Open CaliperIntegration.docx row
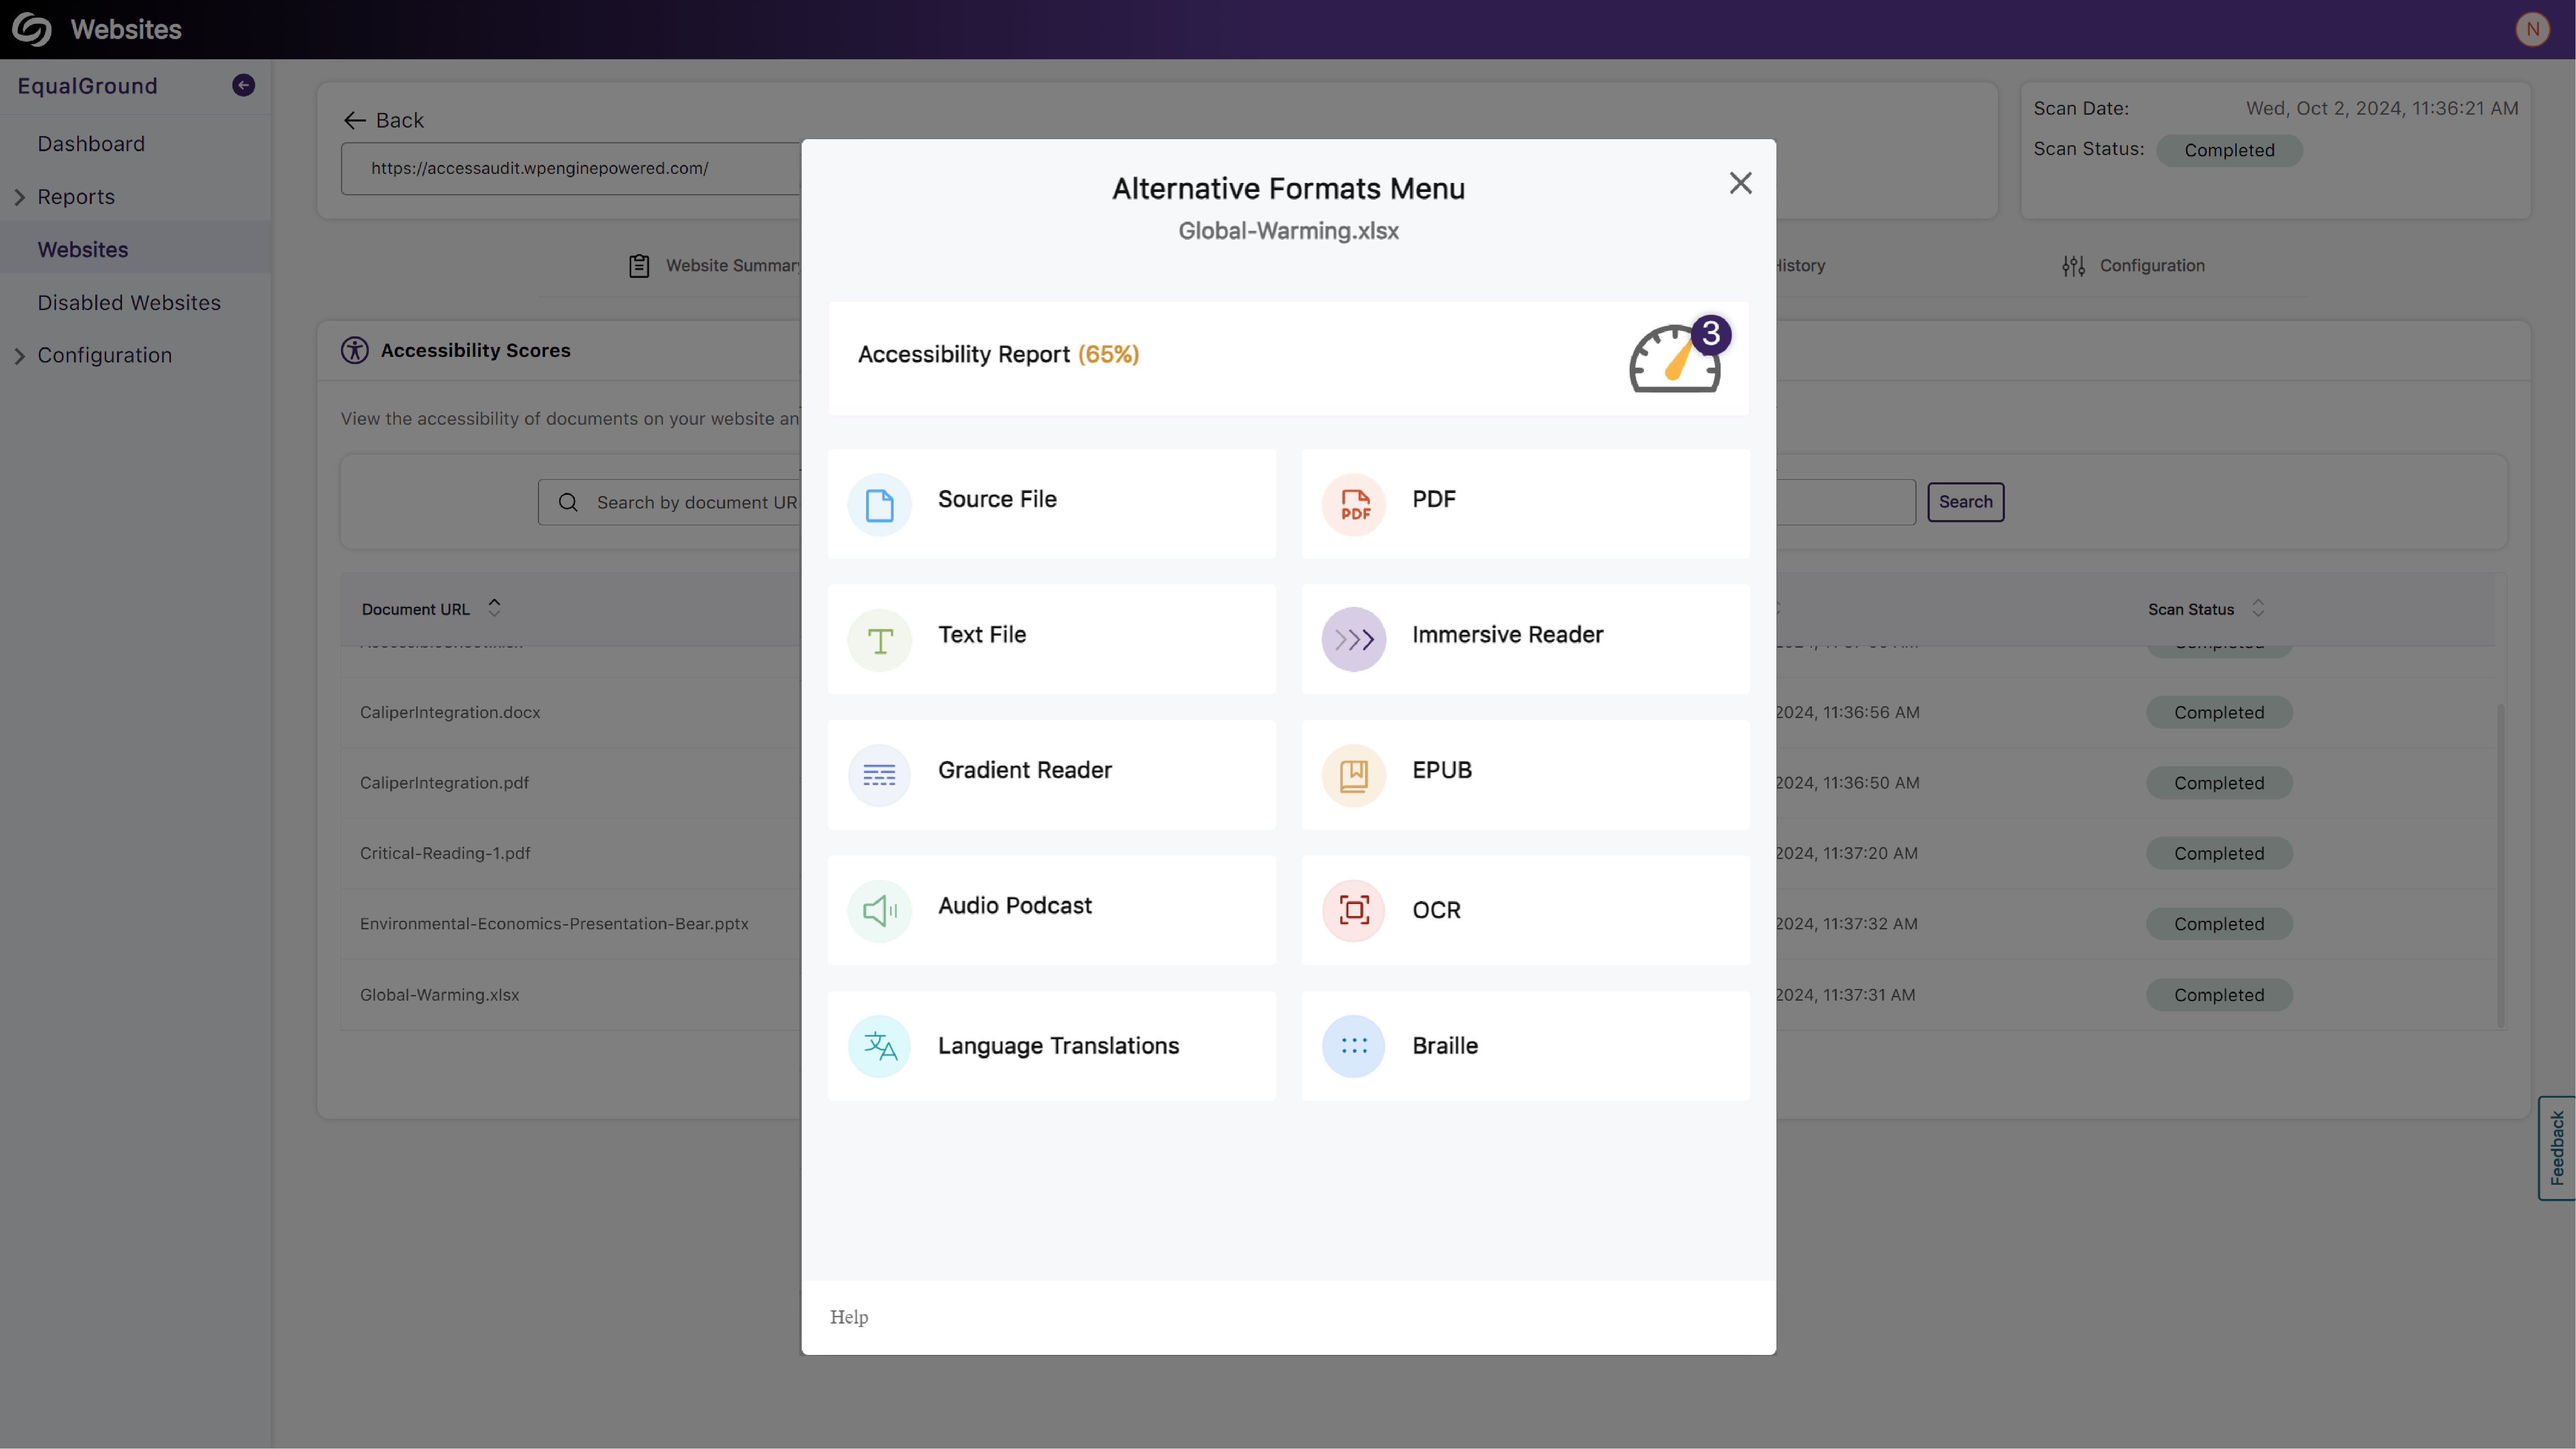Screen dimensions: 2576x1449 tap(450, 712)
